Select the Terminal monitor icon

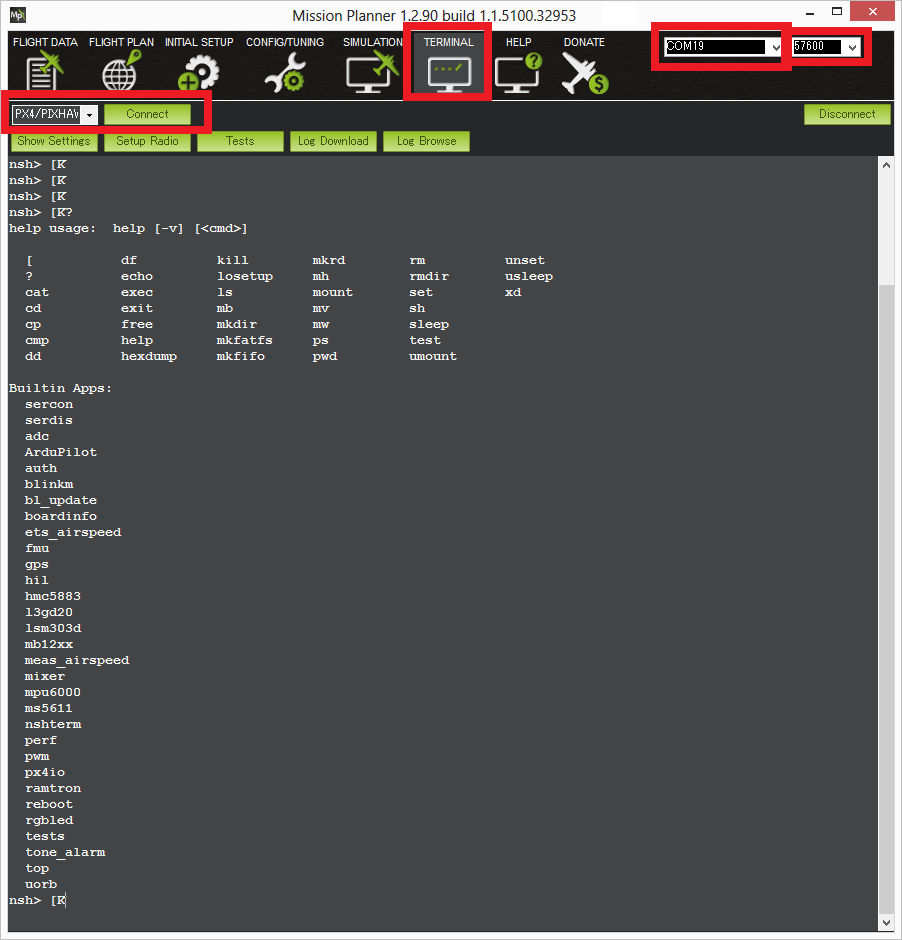[x=448, y=73]
